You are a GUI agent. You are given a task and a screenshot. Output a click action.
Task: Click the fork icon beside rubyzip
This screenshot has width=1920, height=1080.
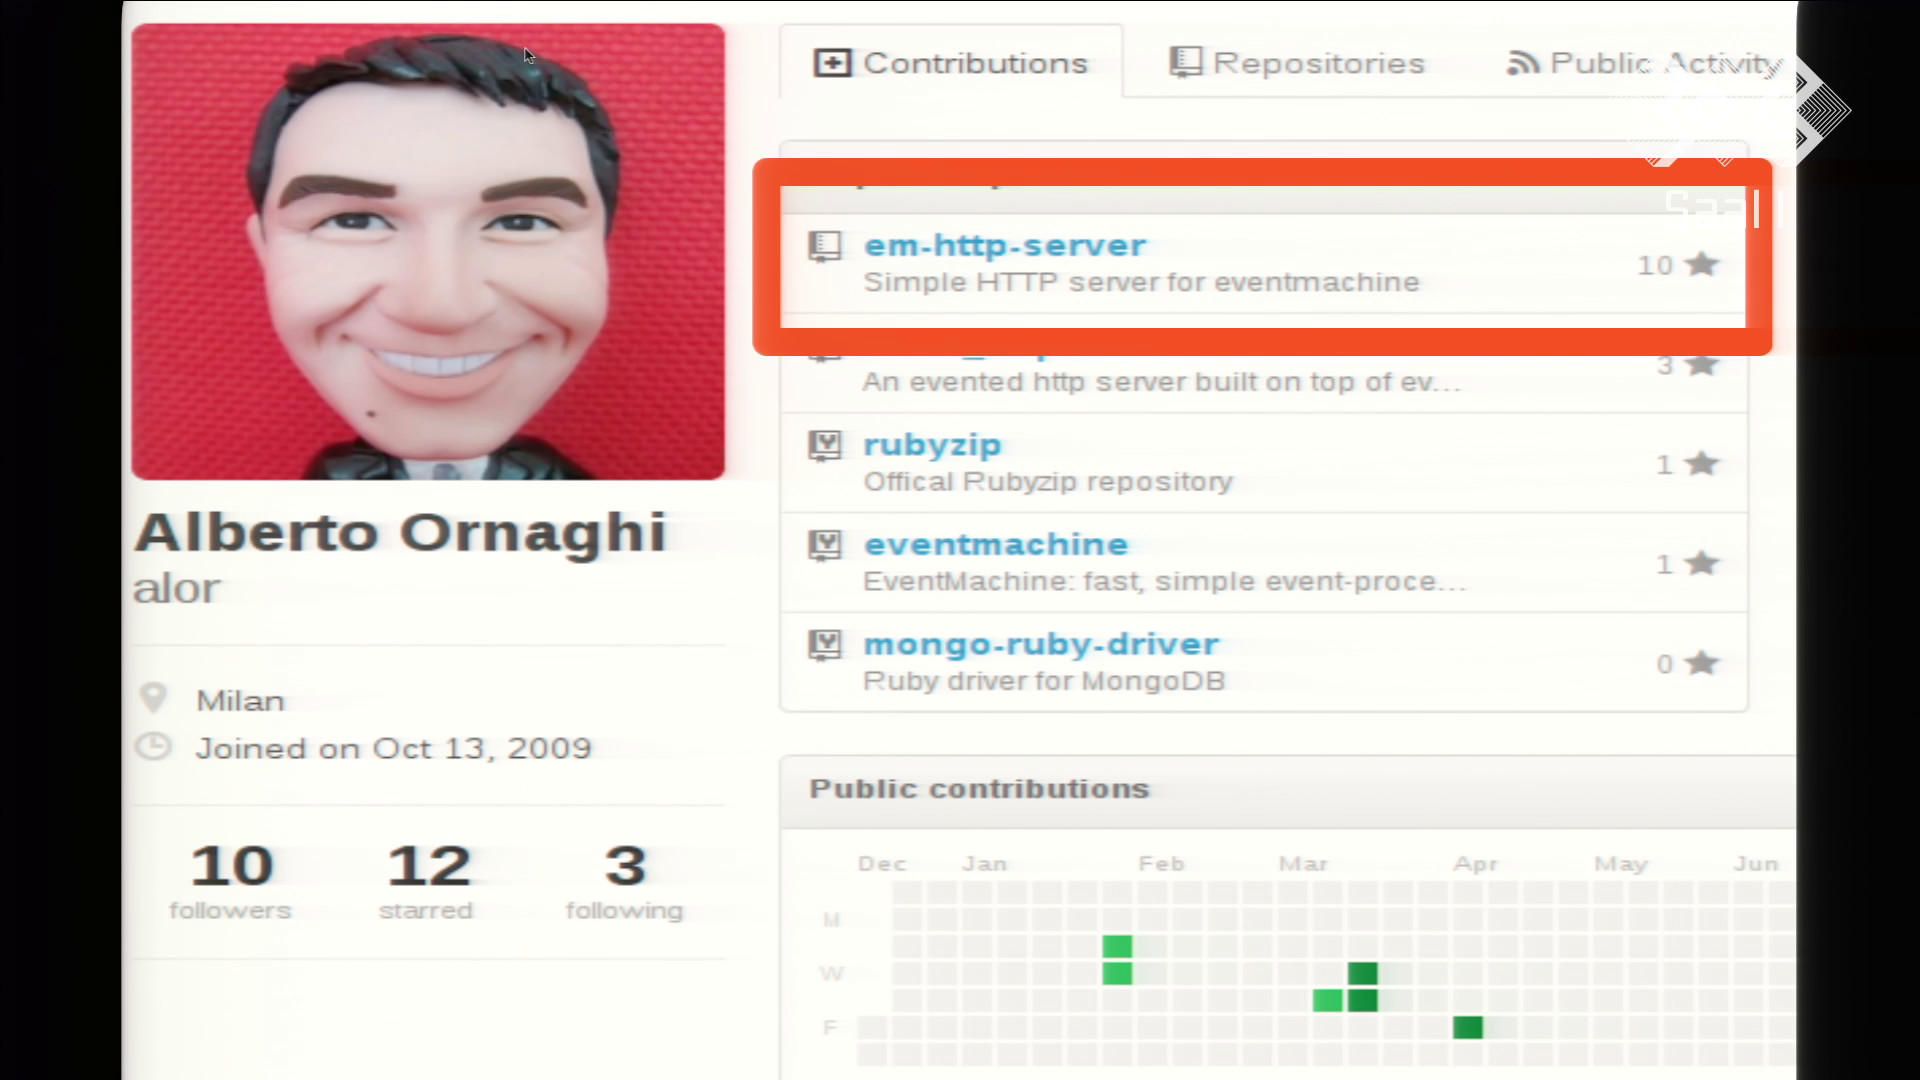(x=825, y=445)
